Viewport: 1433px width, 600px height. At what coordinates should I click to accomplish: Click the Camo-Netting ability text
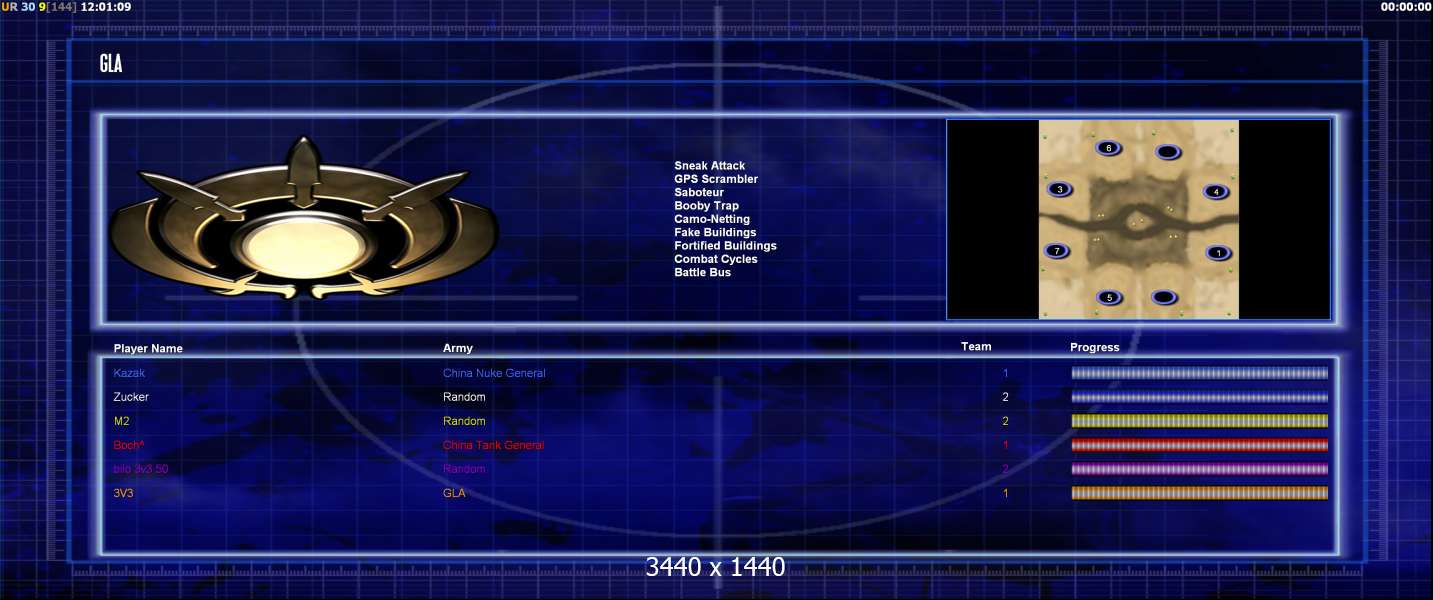point(711,219)
